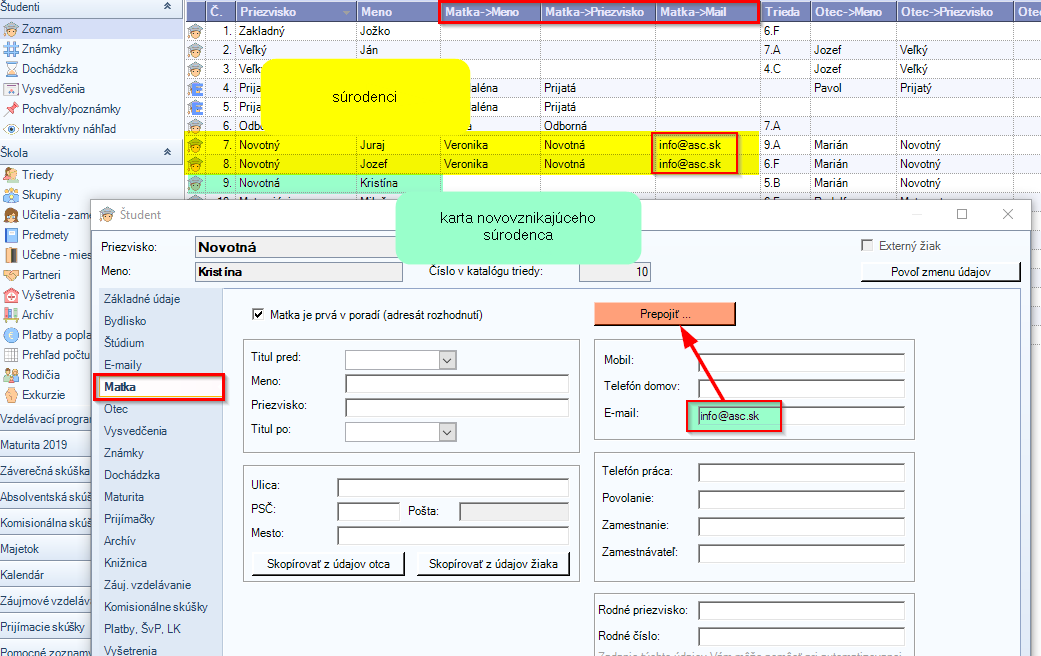
Task: Click student icon in row Veľký Ján
Action: 195,50
